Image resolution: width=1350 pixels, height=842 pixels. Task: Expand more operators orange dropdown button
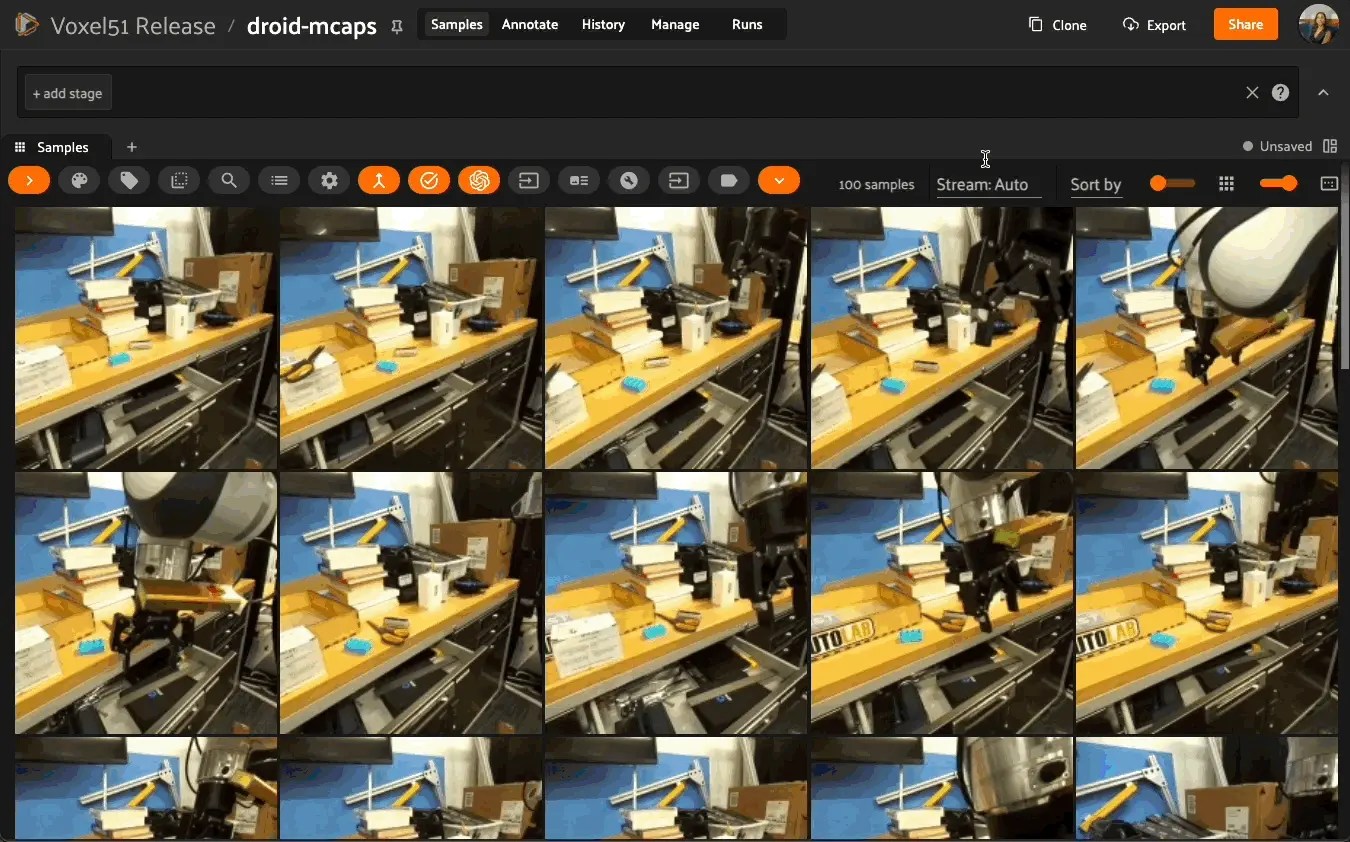click(779, 181)
